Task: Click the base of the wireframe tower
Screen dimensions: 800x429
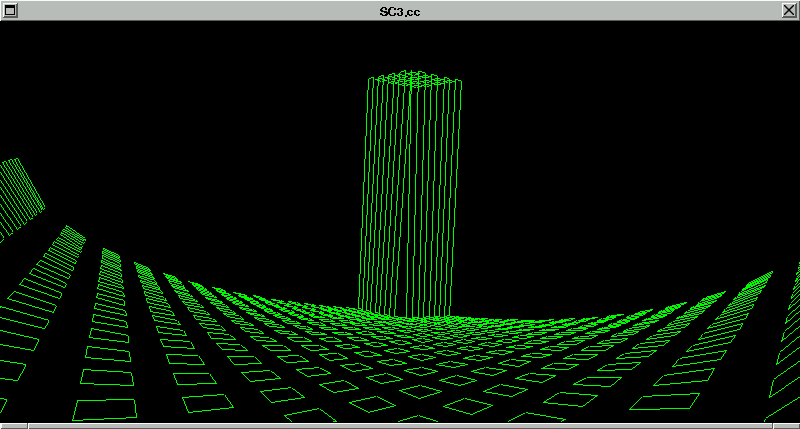Action: (x=405, y=308)
